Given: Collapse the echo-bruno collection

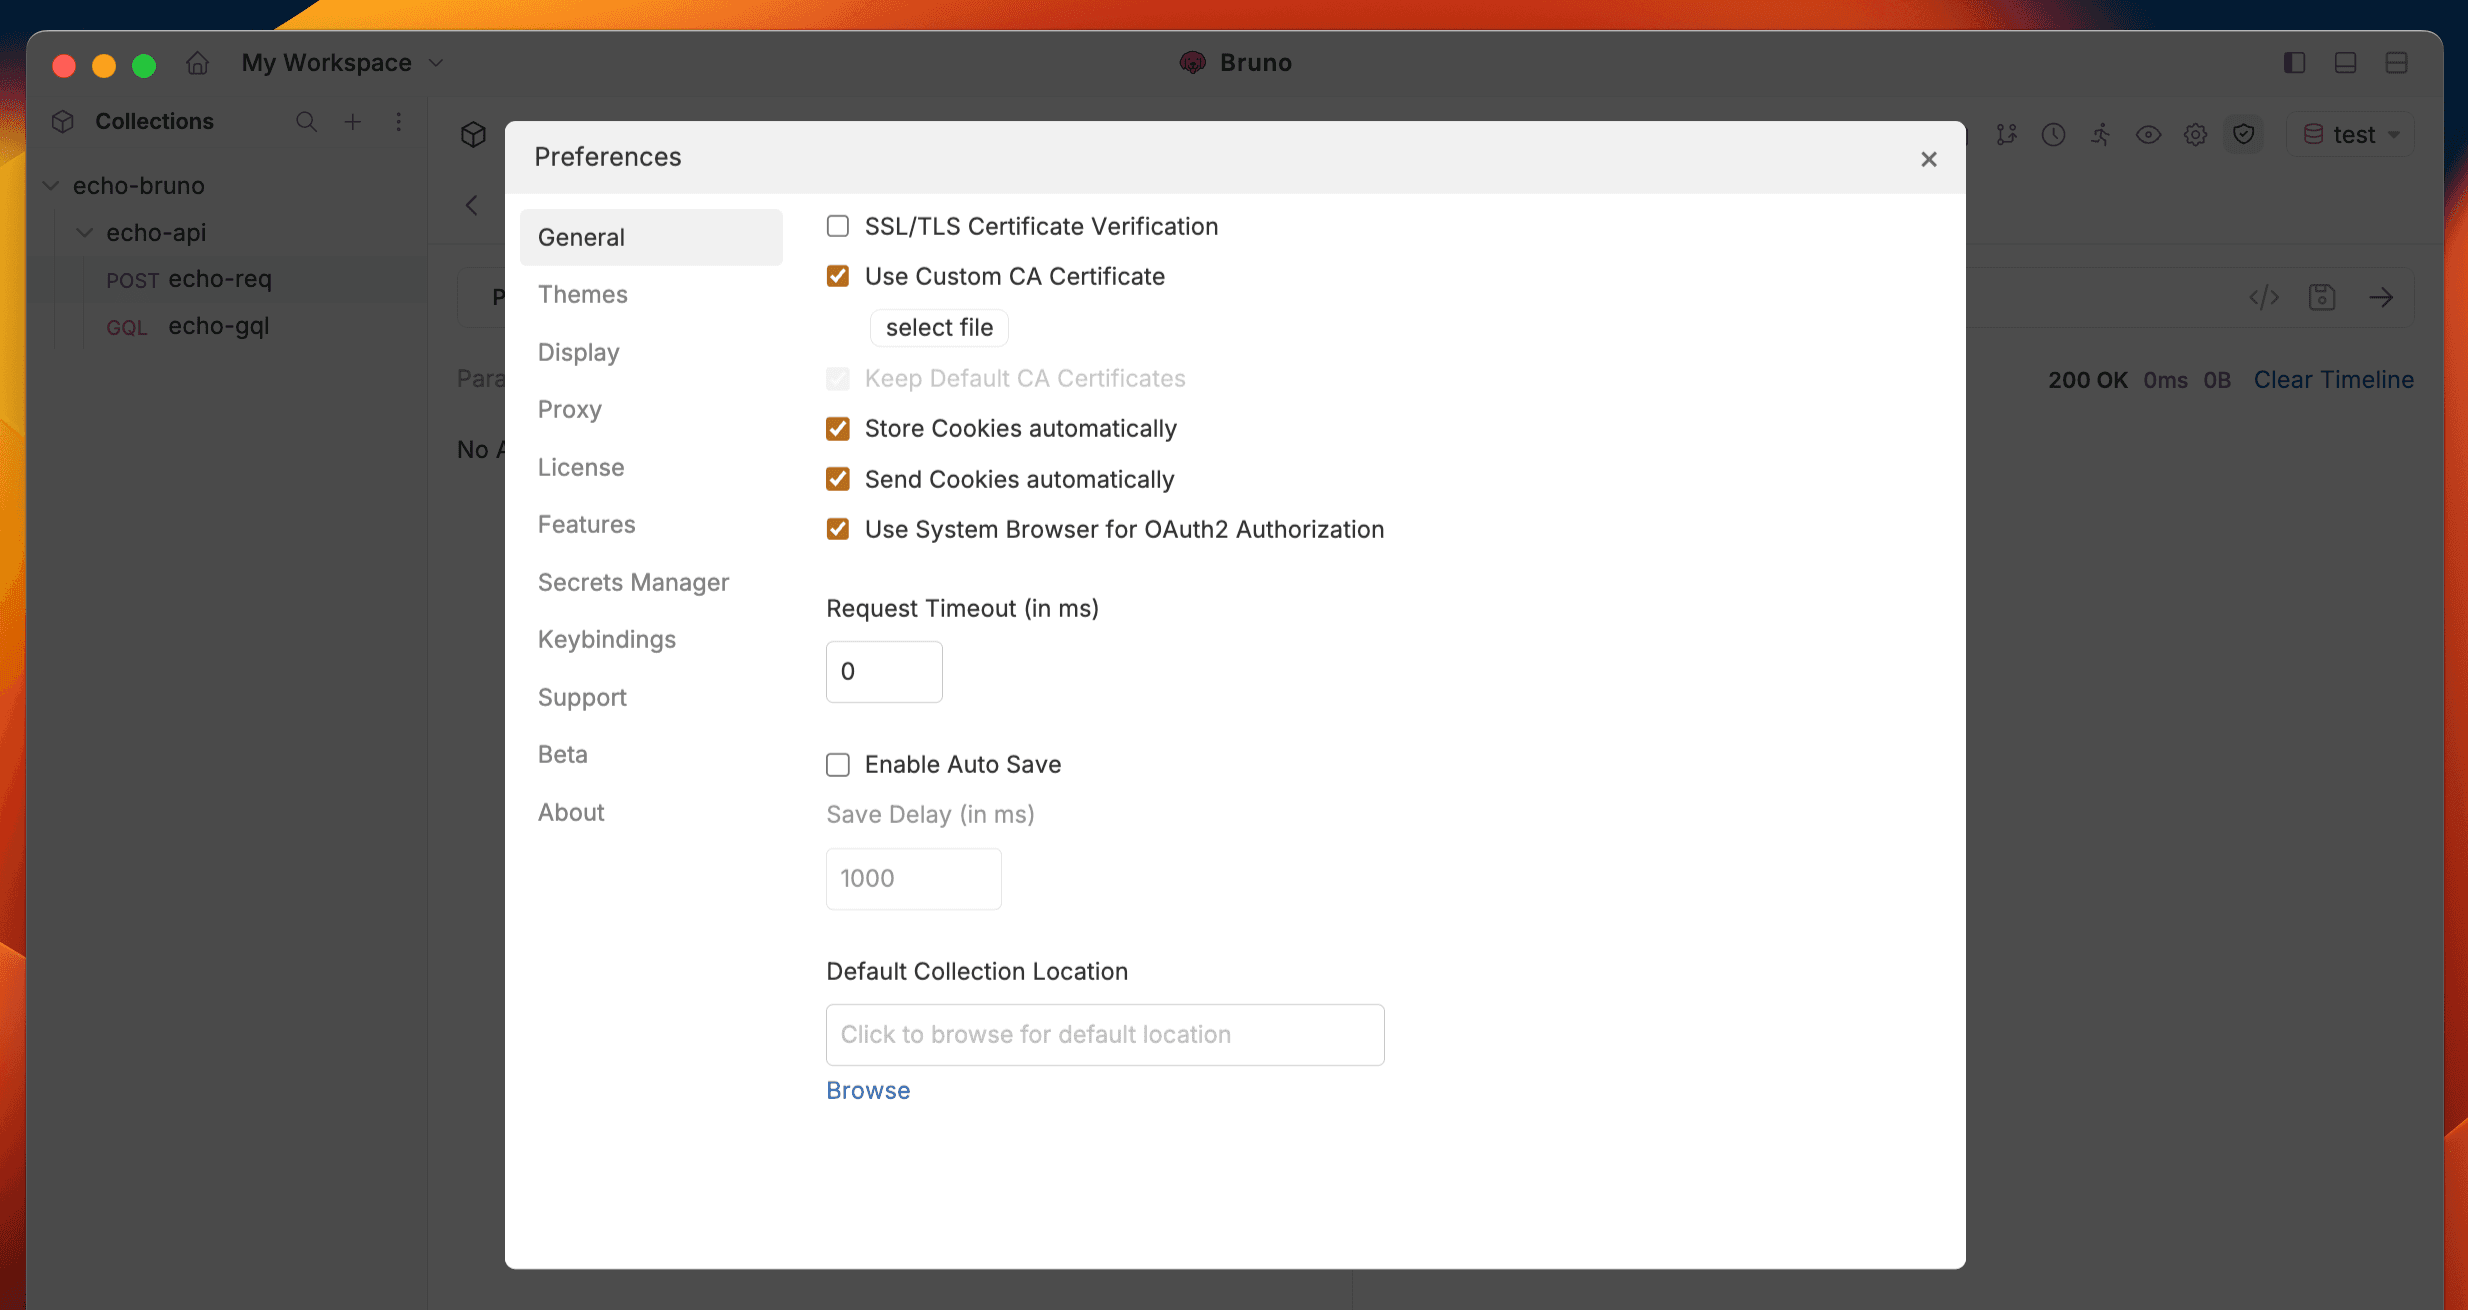Looking at the screenshot, I should coord(49,186).
